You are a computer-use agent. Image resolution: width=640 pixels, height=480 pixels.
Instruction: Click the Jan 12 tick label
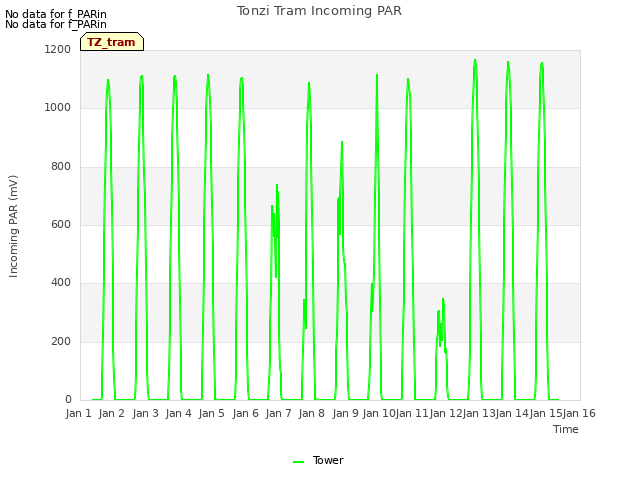coord(446,413)
